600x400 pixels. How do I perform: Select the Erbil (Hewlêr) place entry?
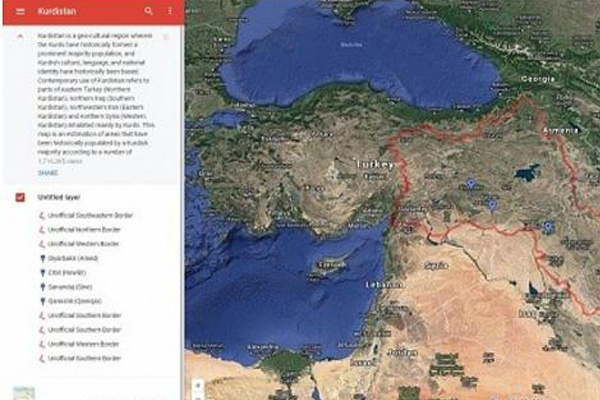[67, 273]
